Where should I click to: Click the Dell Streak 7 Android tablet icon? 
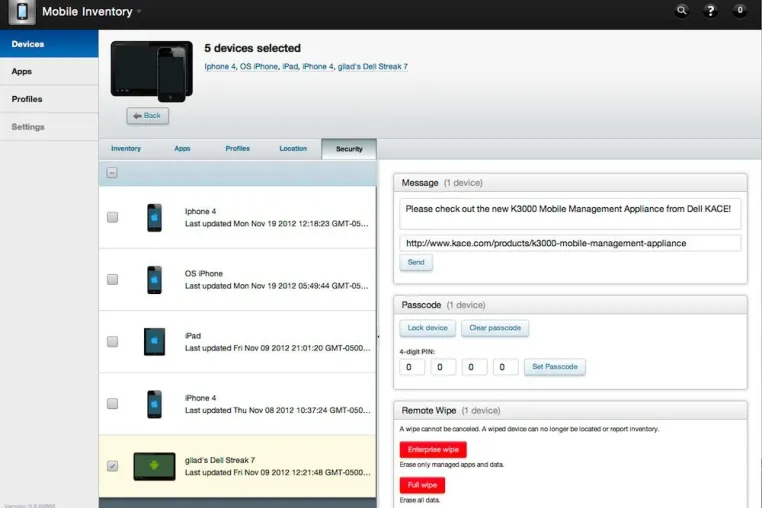click(155, 466)
